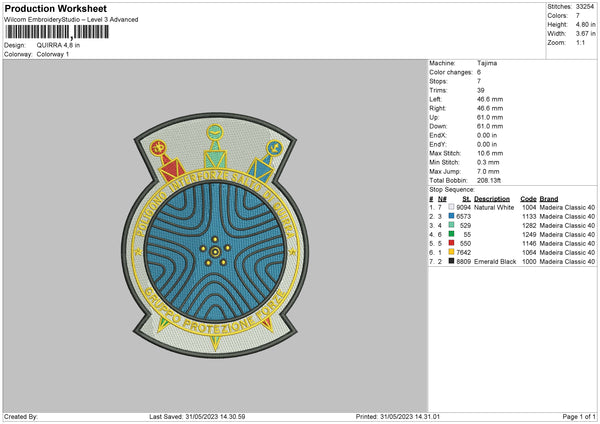Viewport: 600px width, 424px height.
Task: Click the Created By: label
Action: coord(21,417)
